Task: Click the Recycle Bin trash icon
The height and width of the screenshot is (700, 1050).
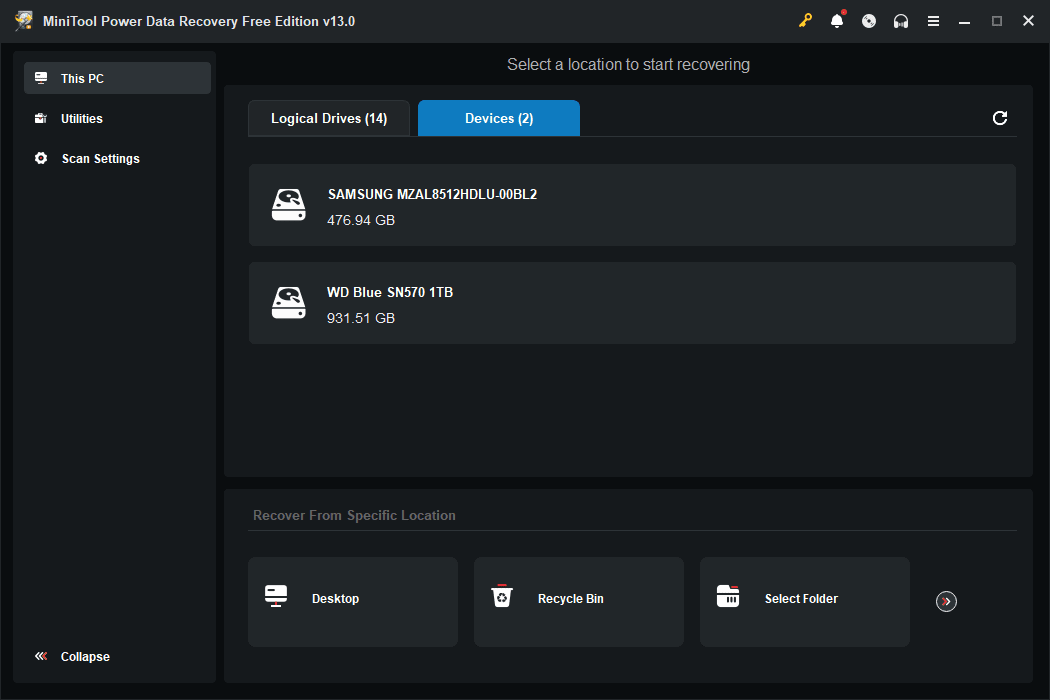Action: tap(502, 596)
